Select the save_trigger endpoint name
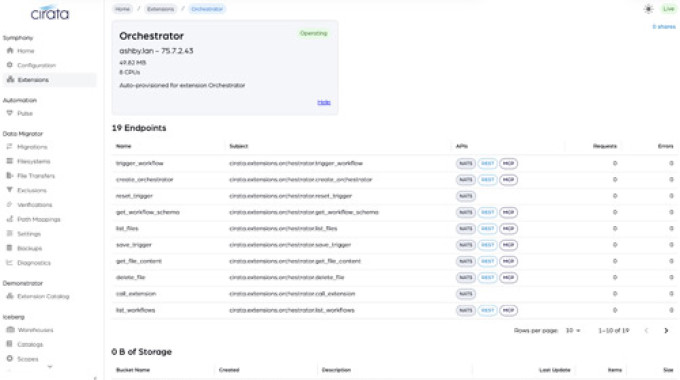The height and width of the screenshot is (380, 680). pos(134,245)
